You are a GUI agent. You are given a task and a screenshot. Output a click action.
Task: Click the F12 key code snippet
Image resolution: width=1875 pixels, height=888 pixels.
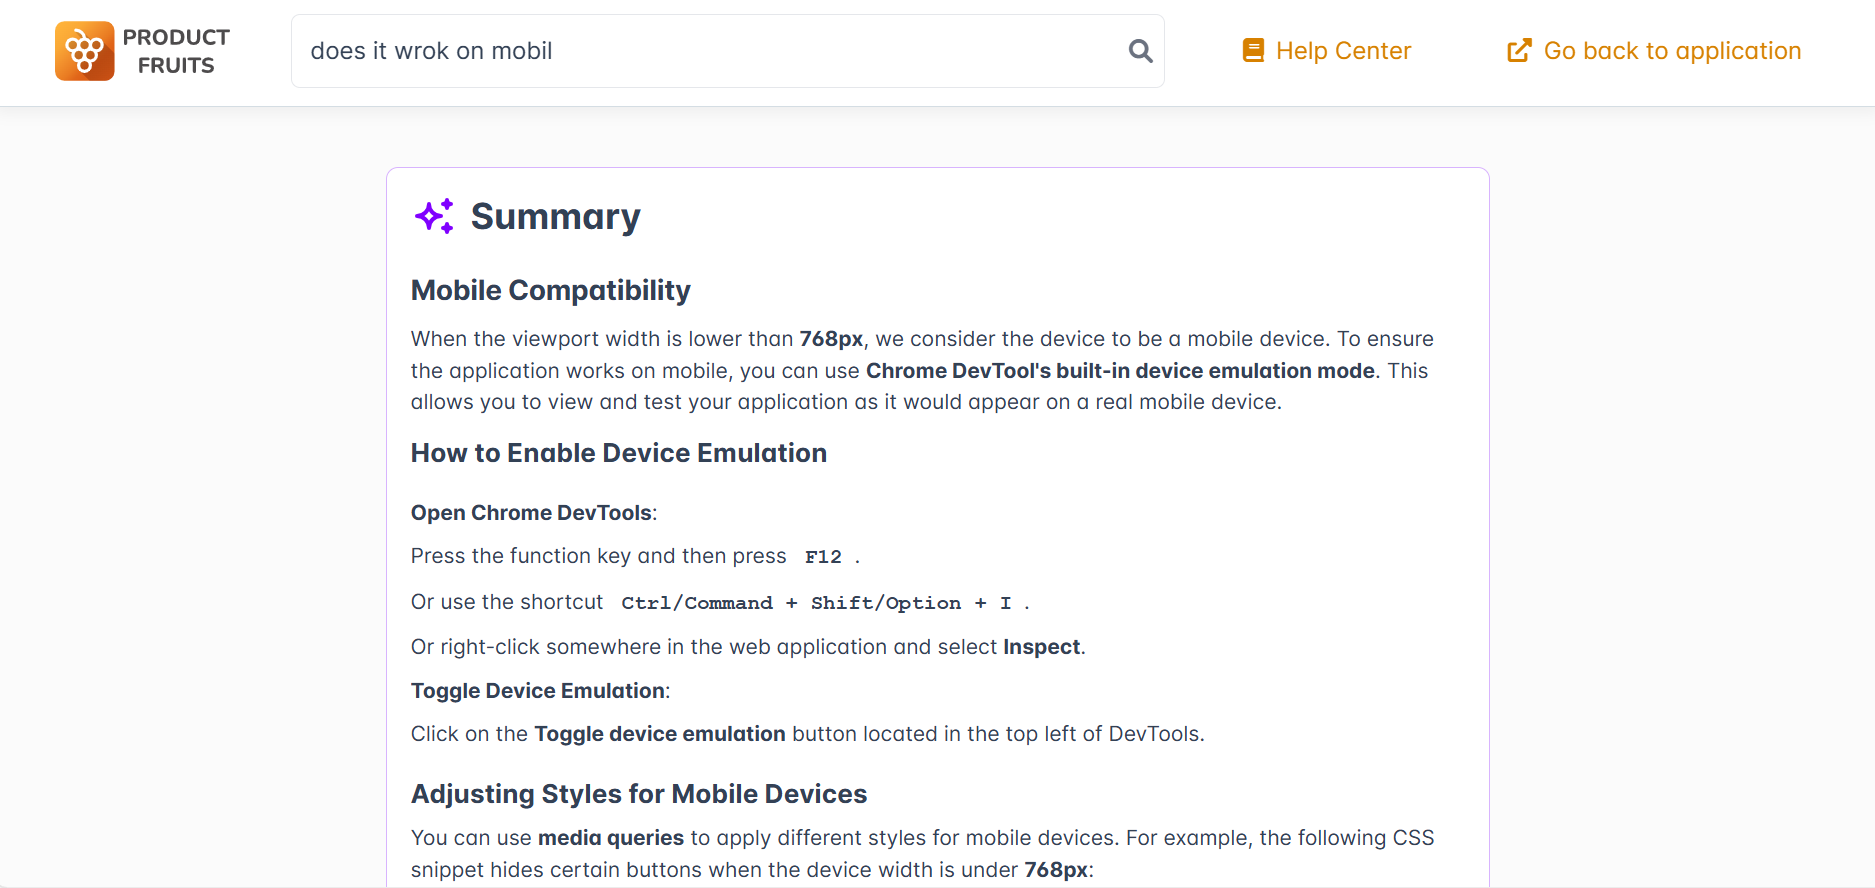click(x=823, y=557)
